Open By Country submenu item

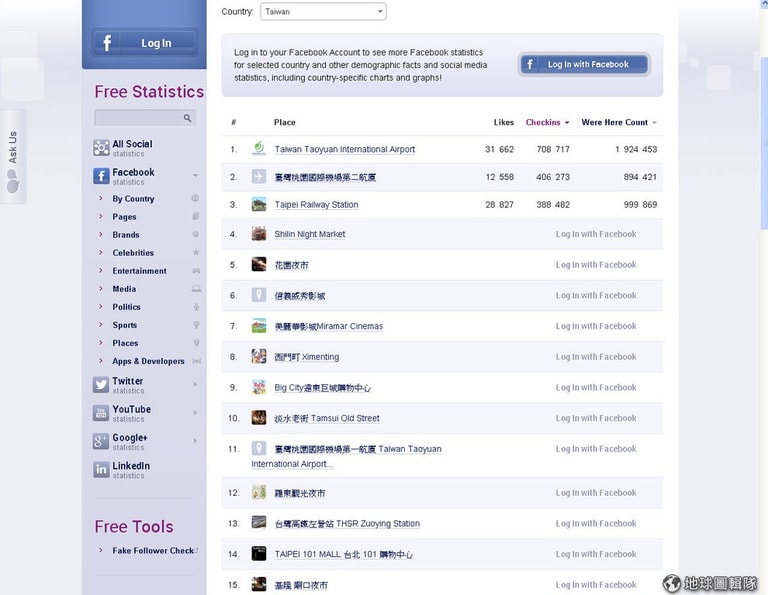coord(133,199)
